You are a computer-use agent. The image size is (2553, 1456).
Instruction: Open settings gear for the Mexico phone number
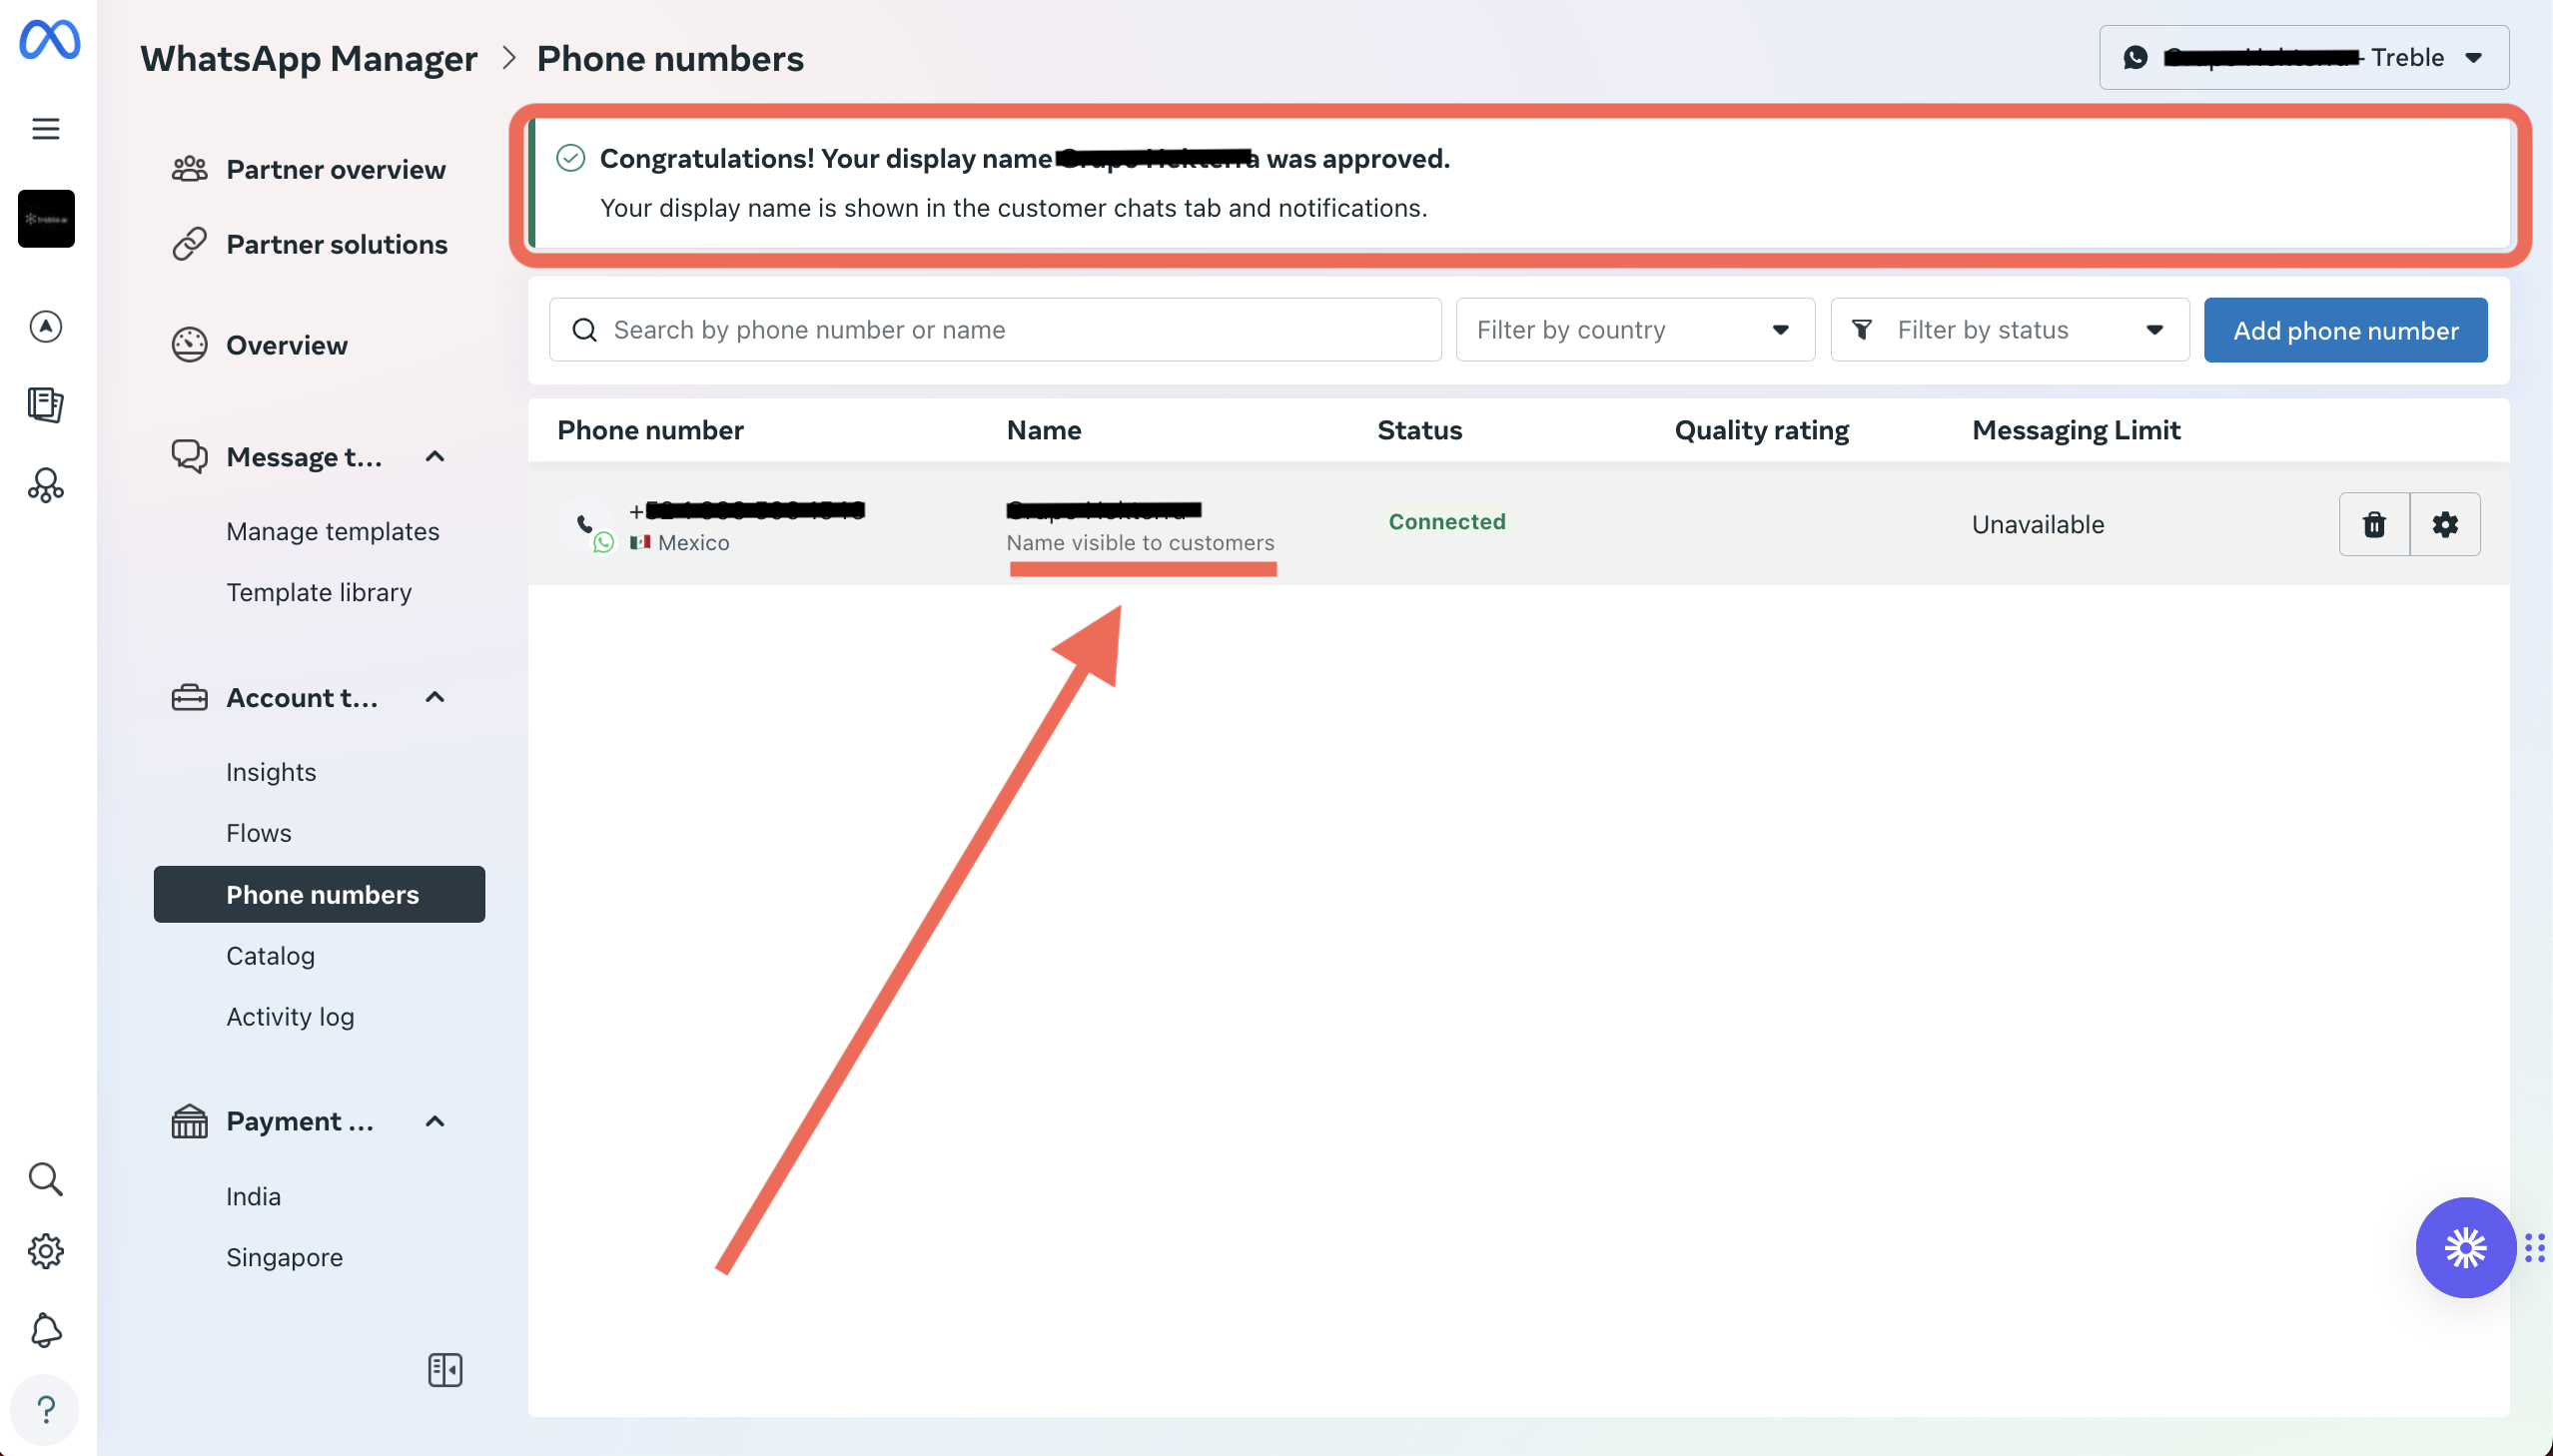tap(2445, 524)
